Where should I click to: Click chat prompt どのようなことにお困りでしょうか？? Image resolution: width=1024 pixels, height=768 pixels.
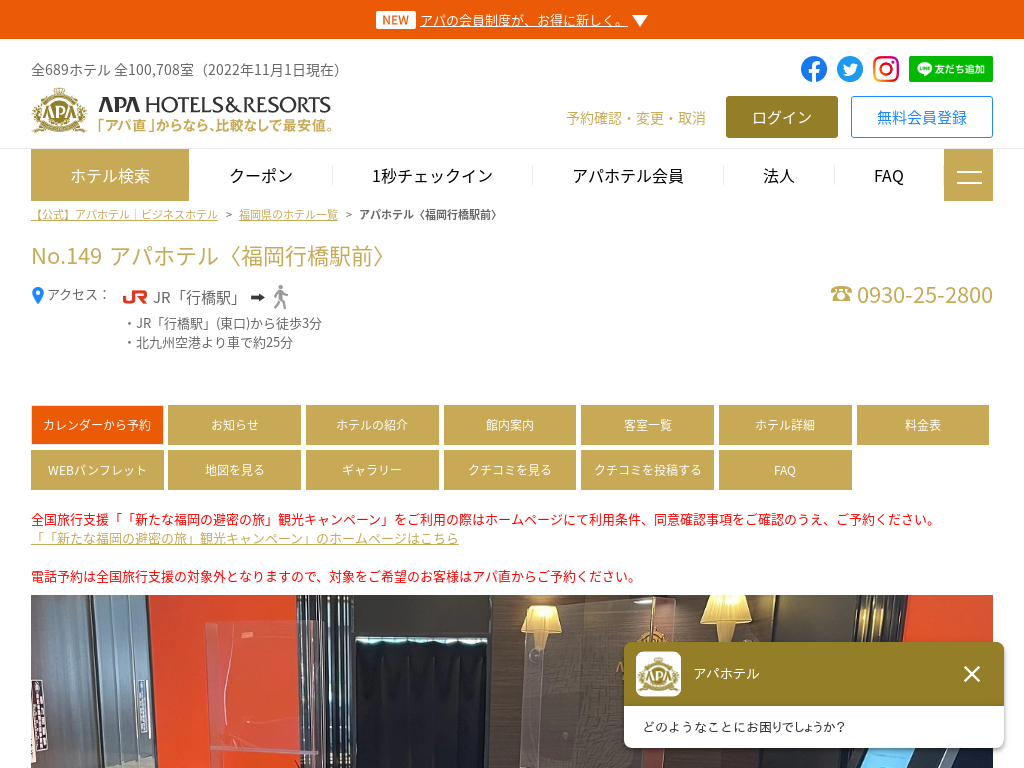[x=744, y=727]
